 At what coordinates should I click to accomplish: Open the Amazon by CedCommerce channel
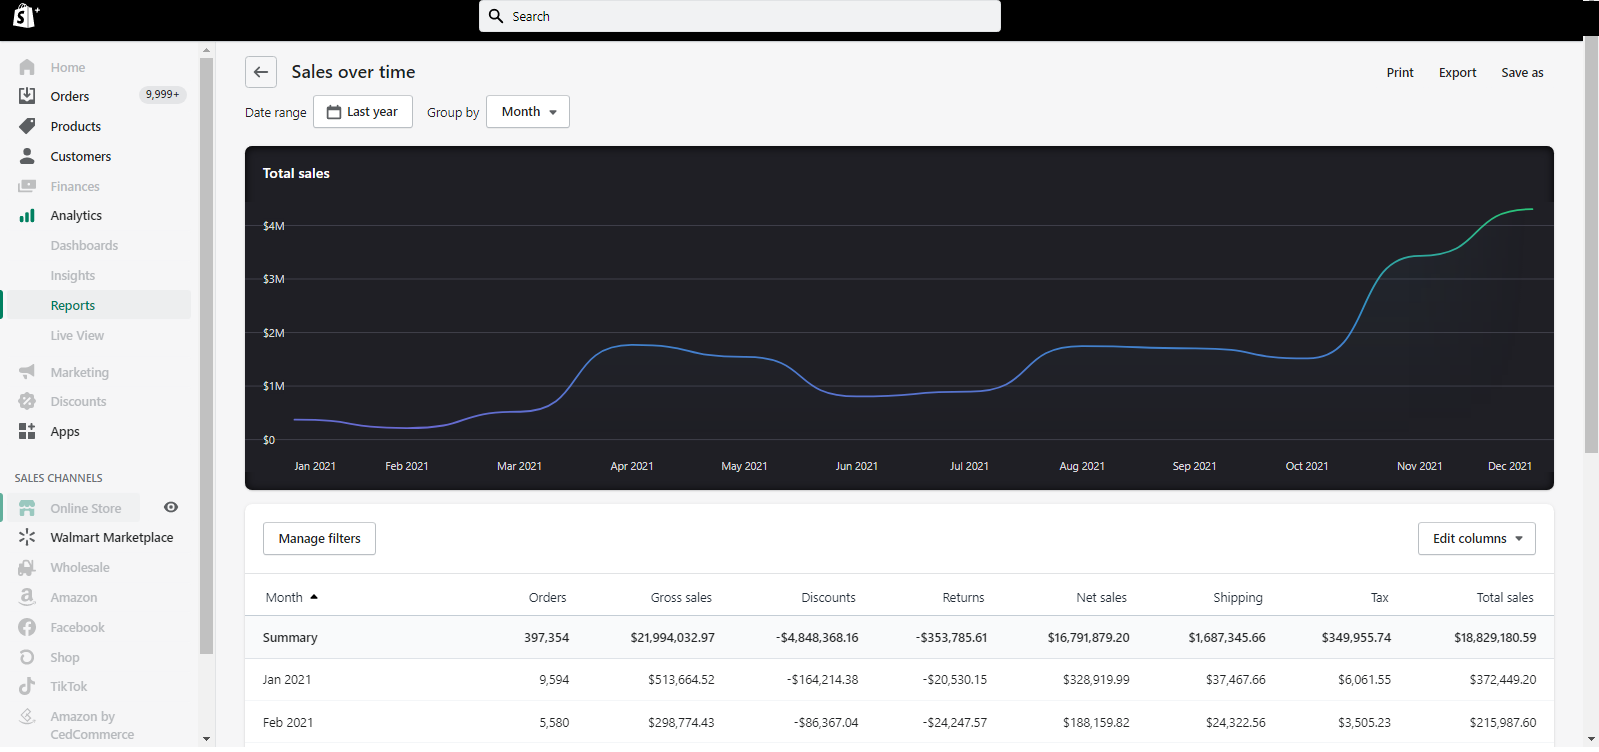[92, 725]
